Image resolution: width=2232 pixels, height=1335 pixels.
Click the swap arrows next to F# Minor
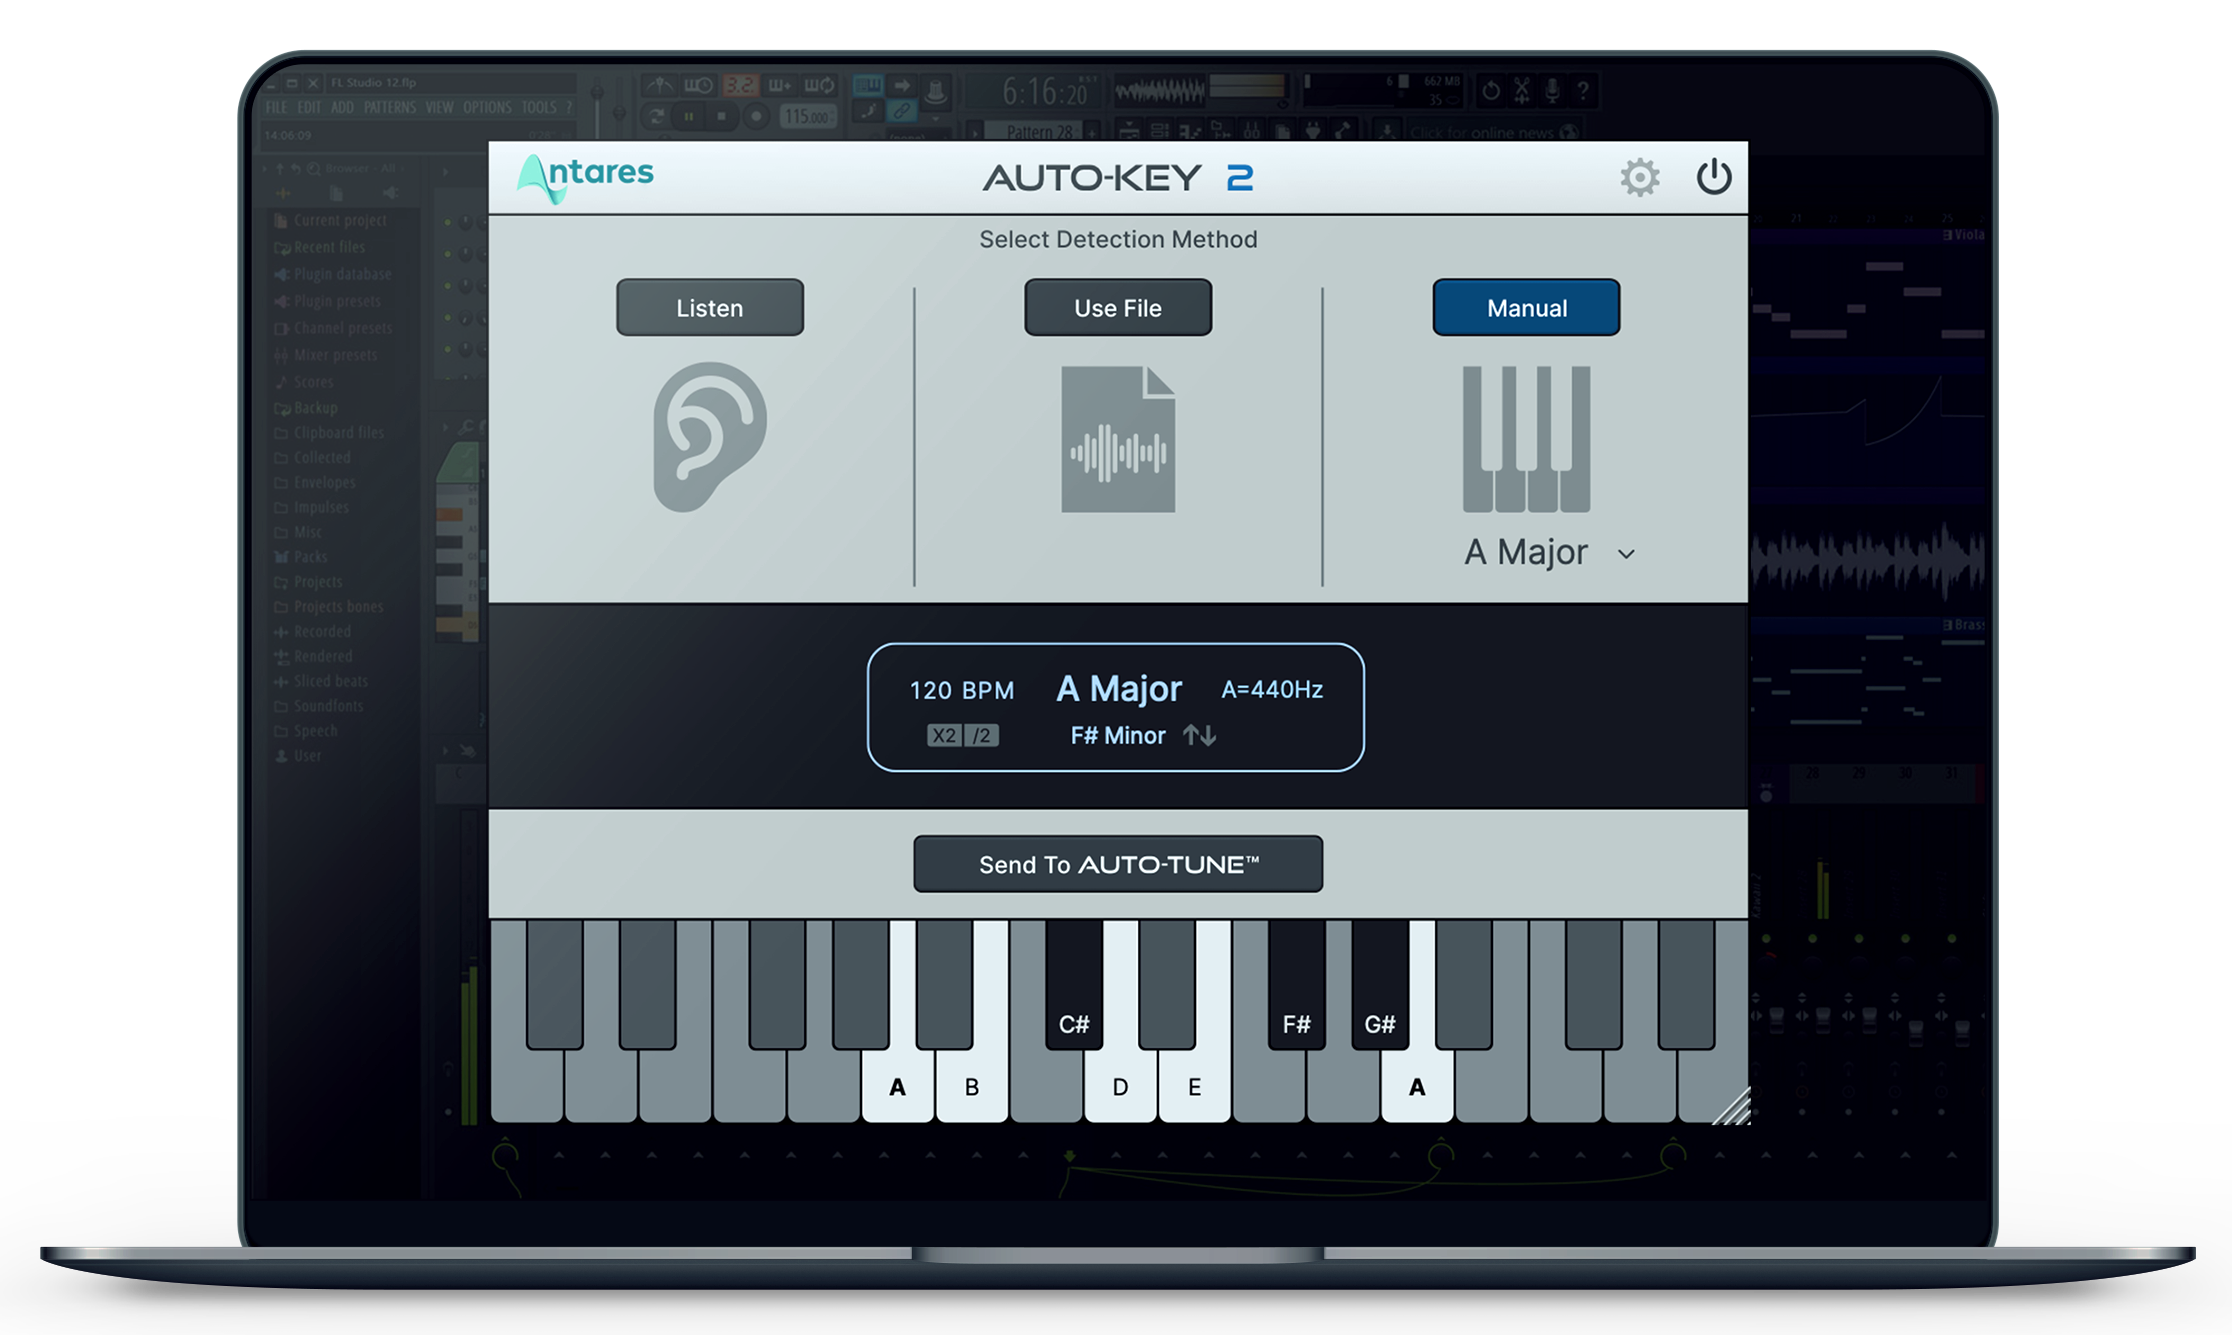click(1199, 735)
